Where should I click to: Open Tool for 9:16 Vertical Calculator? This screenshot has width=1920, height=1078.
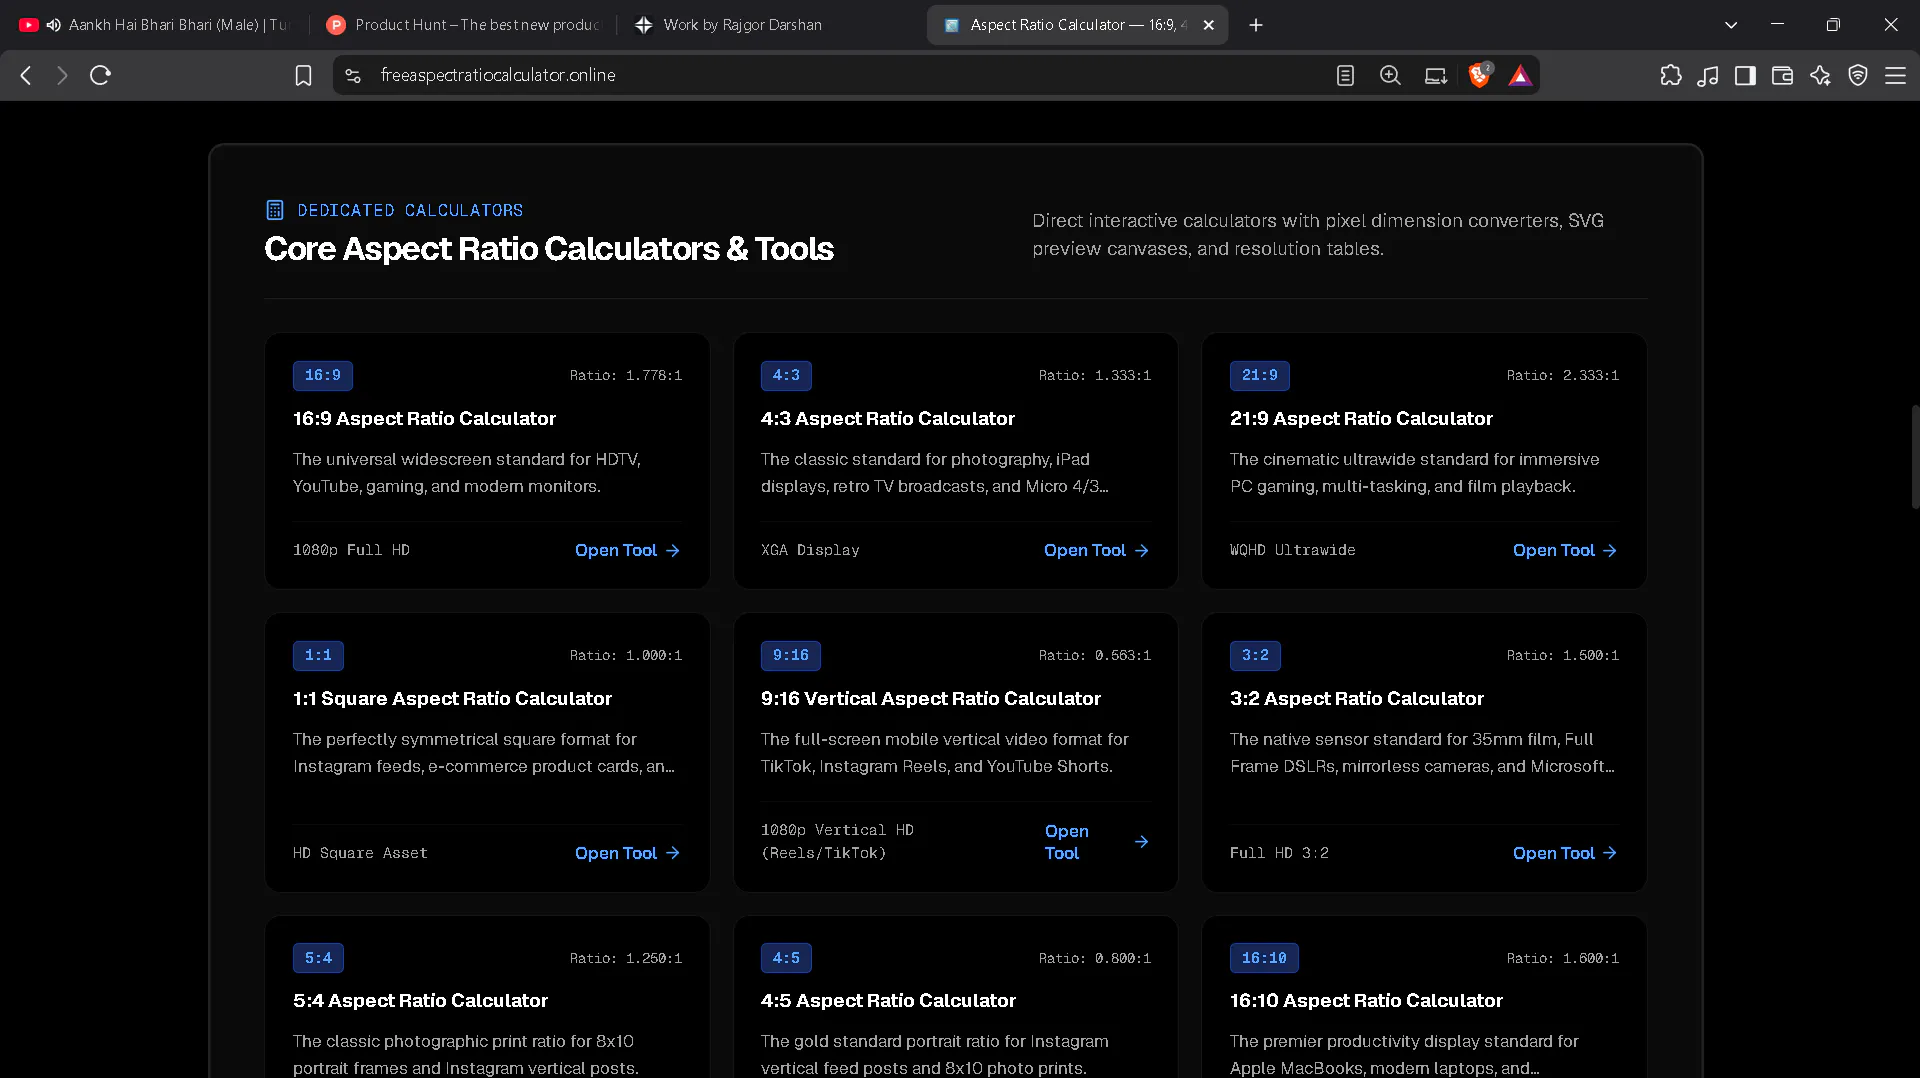pyautogui.click(x=1096, y=842)
